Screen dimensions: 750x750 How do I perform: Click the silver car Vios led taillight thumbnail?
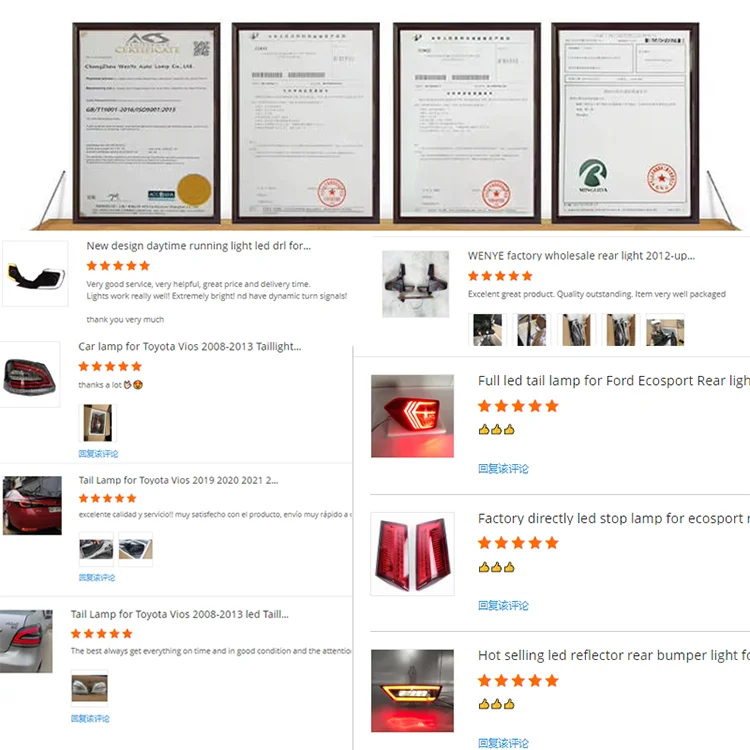click(x=26, y=641)
